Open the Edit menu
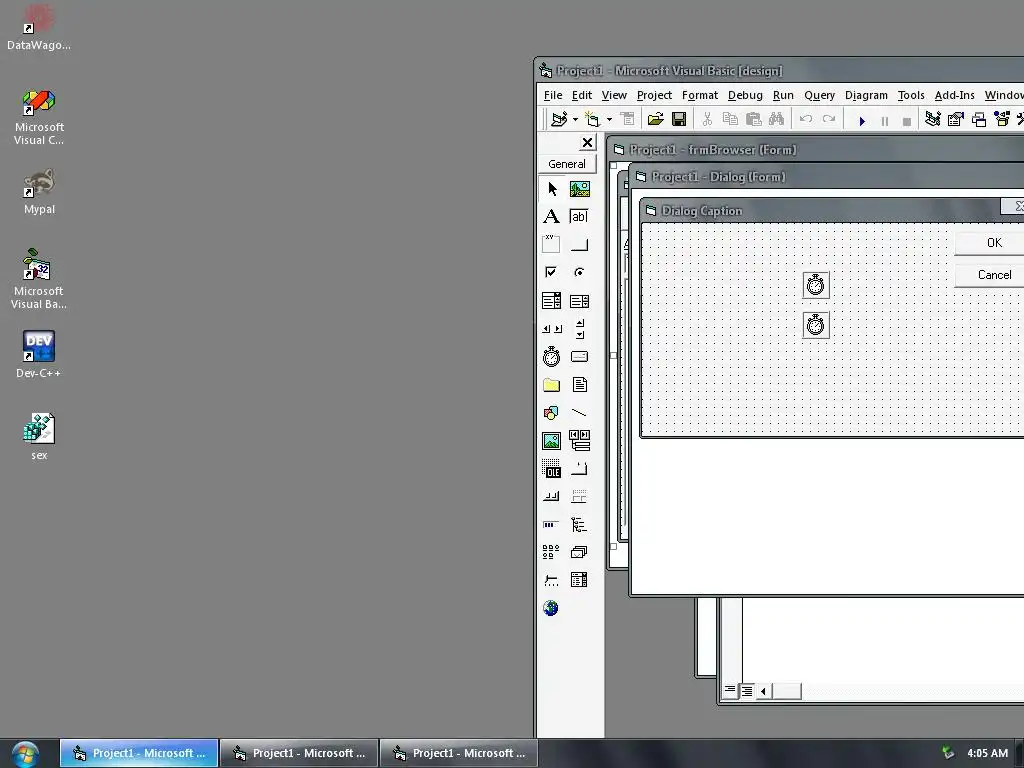1024x768 pixels. (581, 95)
